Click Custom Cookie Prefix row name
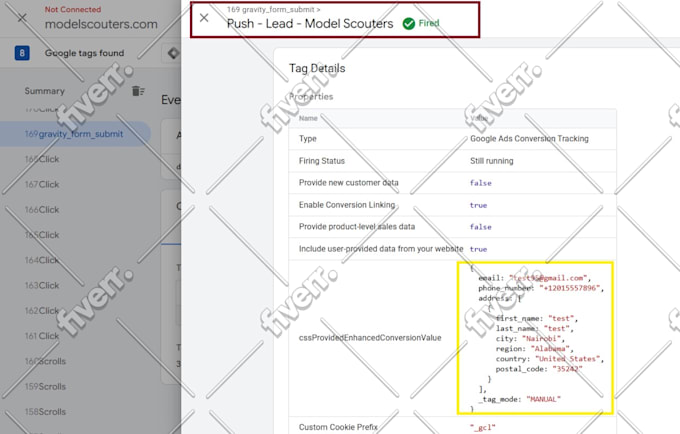The image size is (680, 434). (x=338, y=427)
